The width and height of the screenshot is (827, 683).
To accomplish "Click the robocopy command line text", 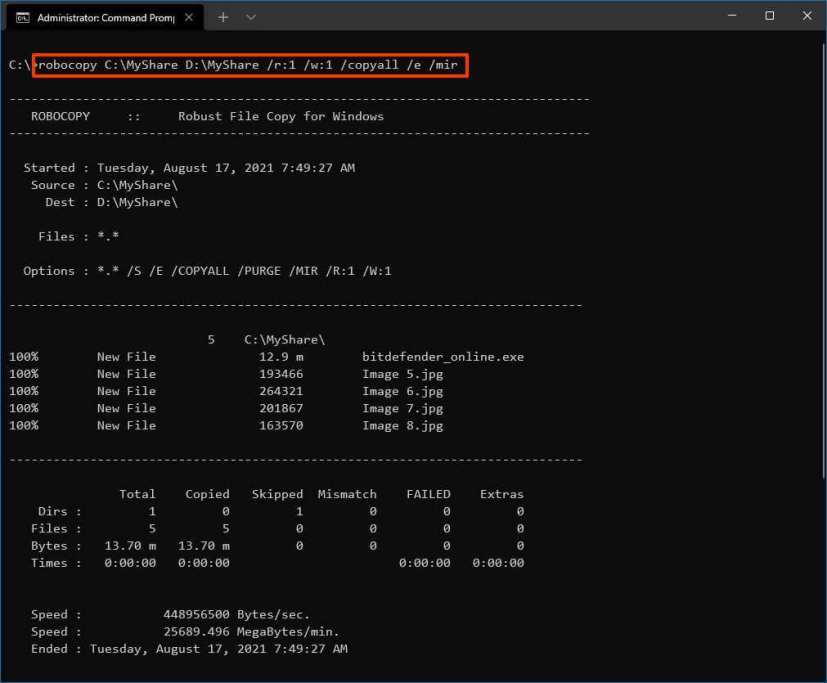I will 248,65.
